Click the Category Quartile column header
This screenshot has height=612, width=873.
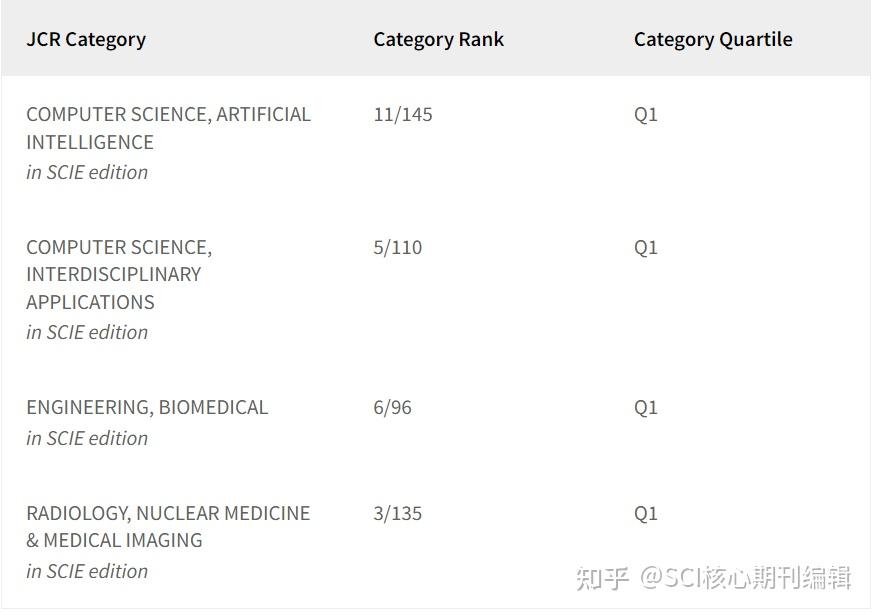tap(712, 40)
